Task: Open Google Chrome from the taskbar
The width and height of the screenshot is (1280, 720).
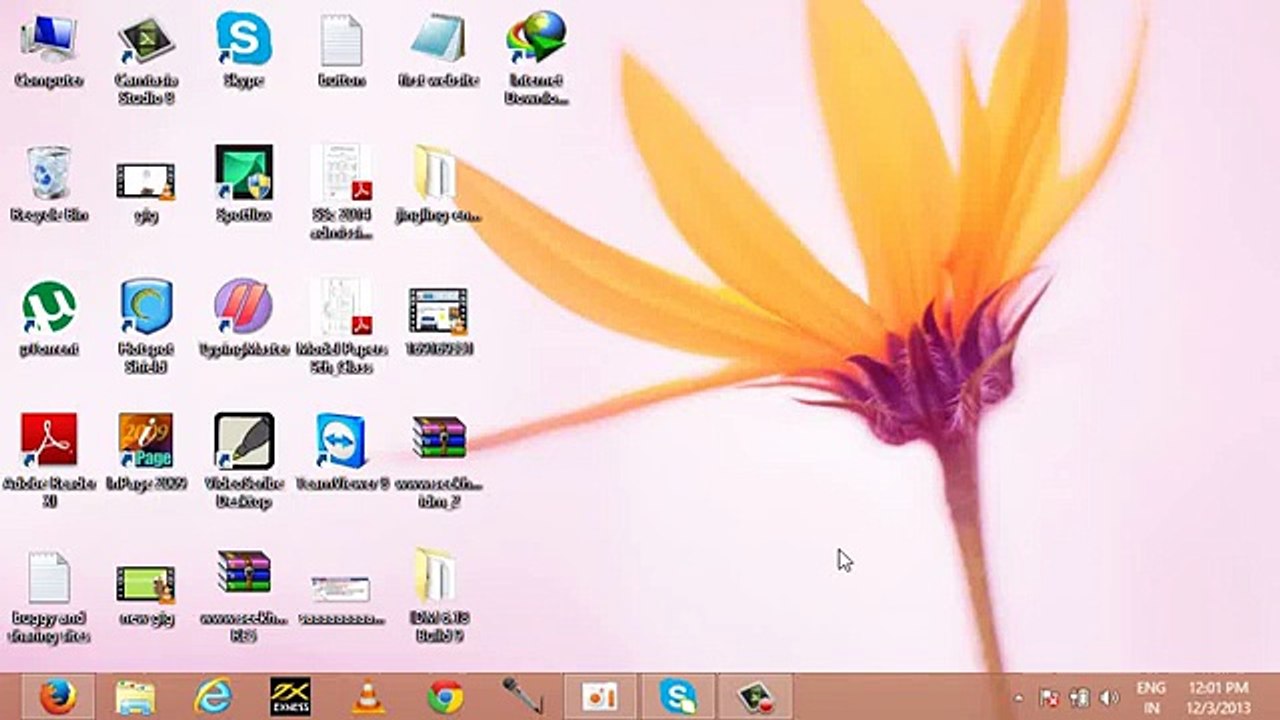Action: 446,696
